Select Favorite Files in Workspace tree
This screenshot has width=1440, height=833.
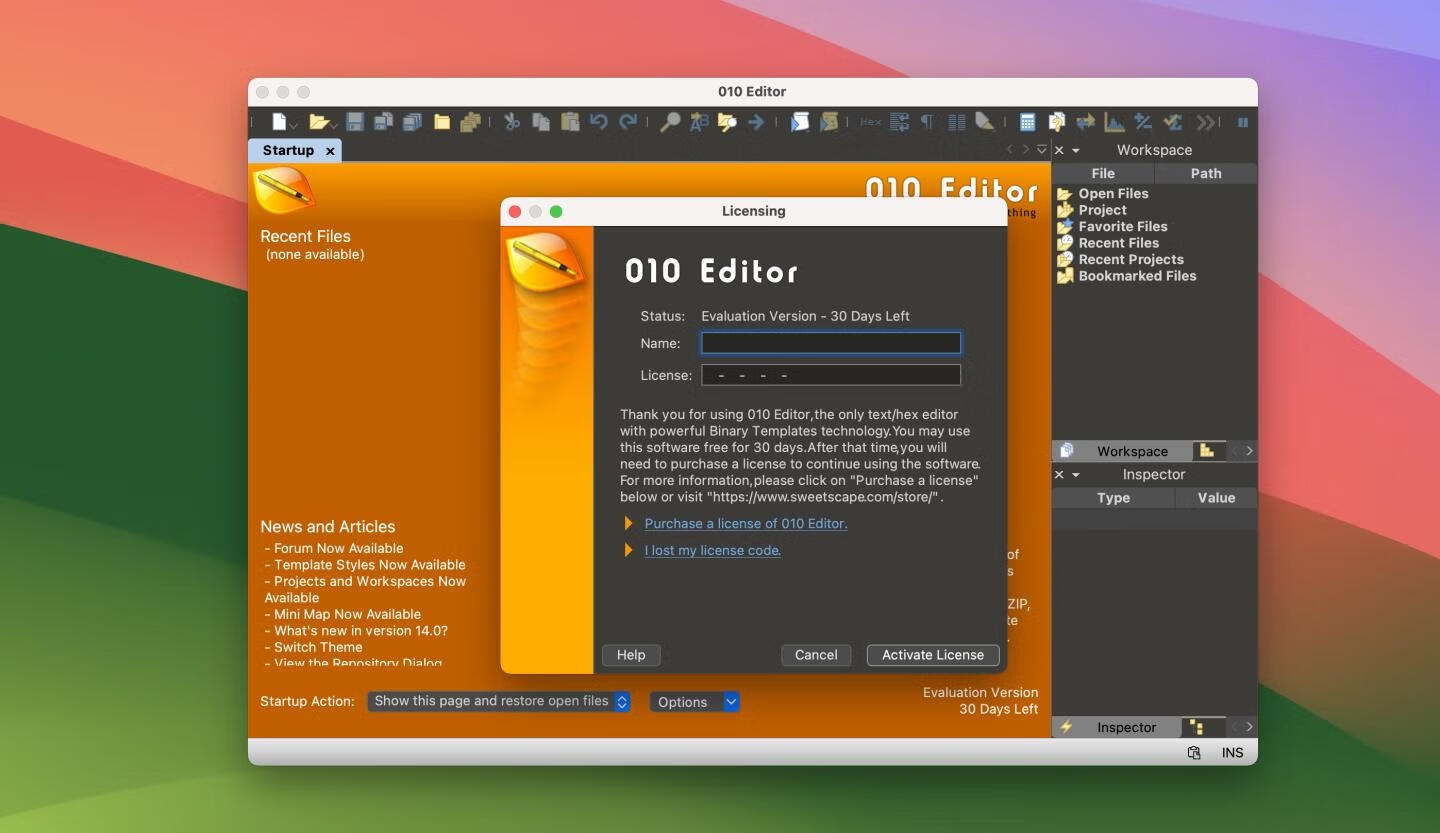[1123, 227]
